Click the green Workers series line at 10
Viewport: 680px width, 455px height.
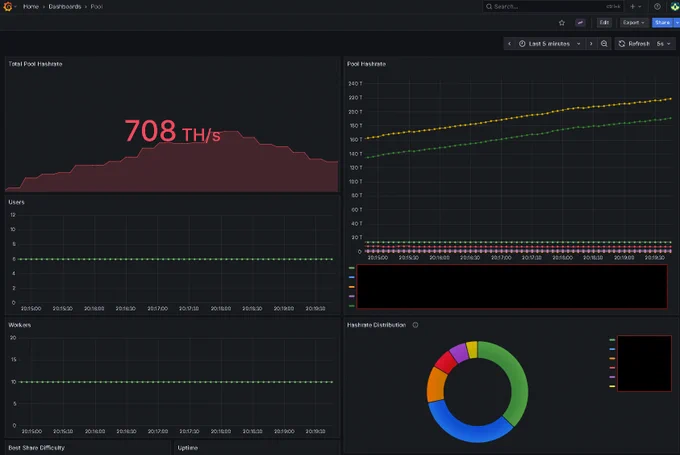(x=176, y=382)
